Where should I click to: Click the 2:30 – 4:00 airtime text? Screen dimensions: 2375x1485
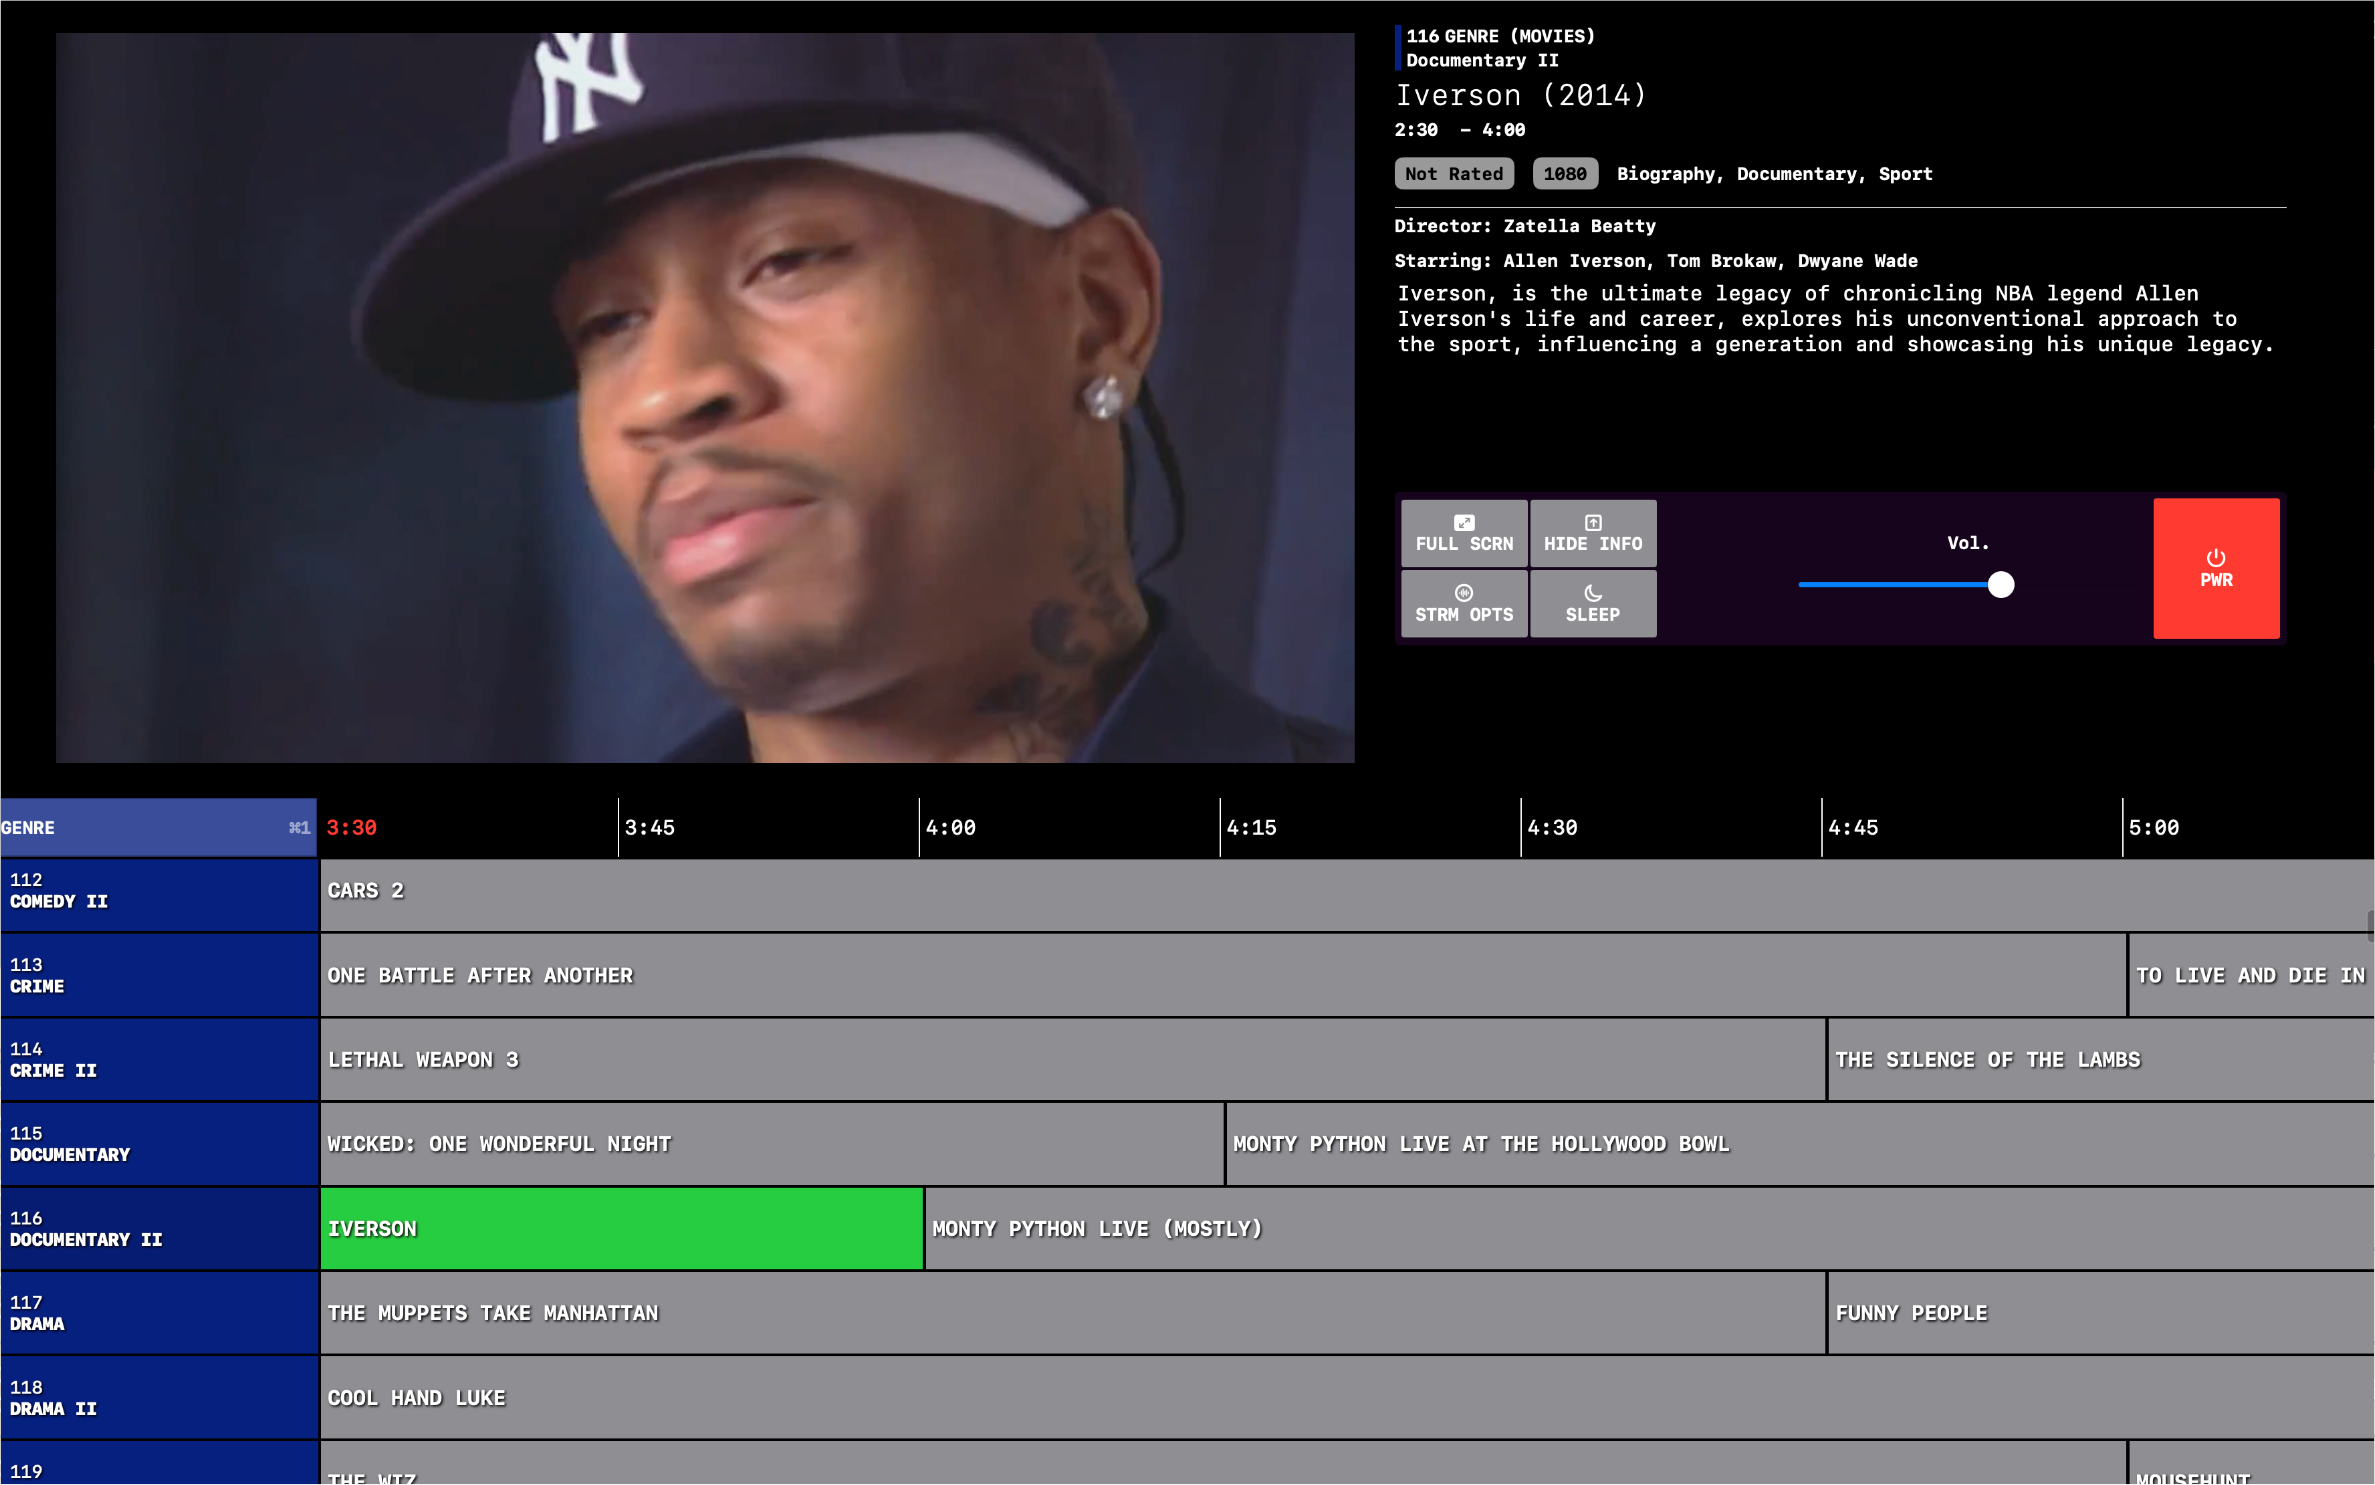point(1460,130)
